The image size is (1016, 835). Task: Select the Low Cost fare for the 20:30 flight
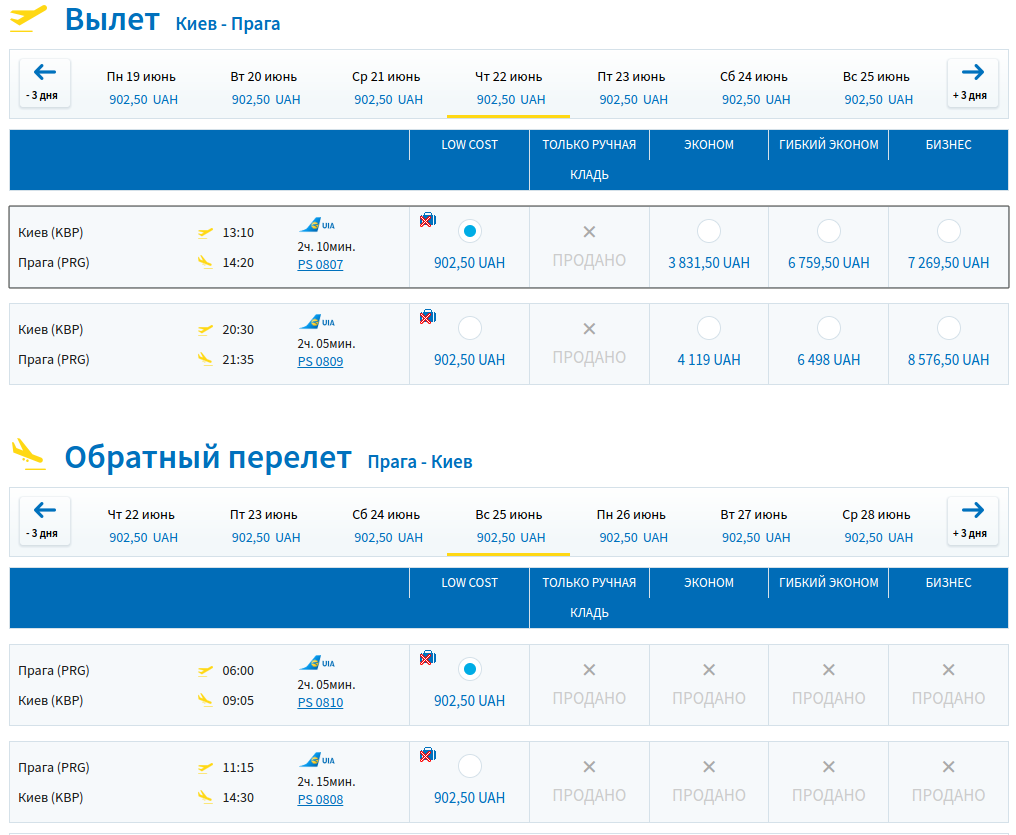pyautogui.click(x=469, y=328)
